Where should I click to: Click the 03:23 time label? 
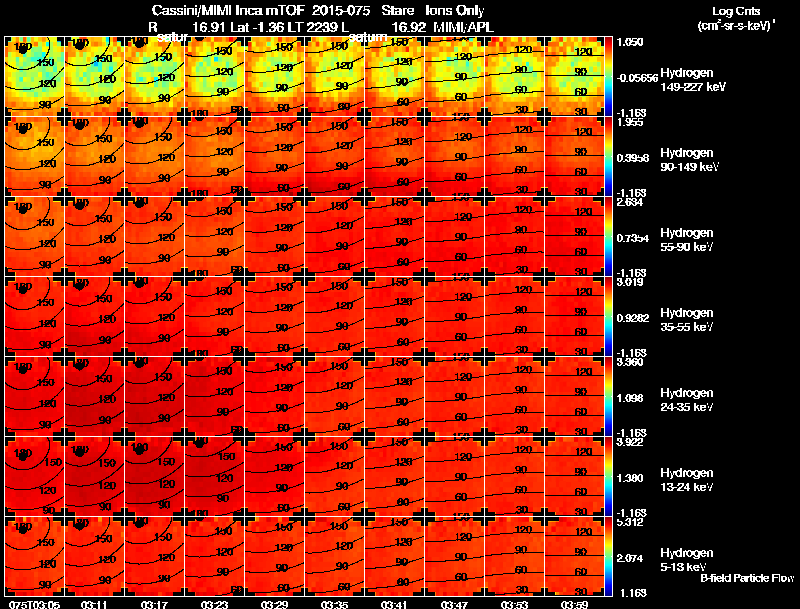[214, 604]
